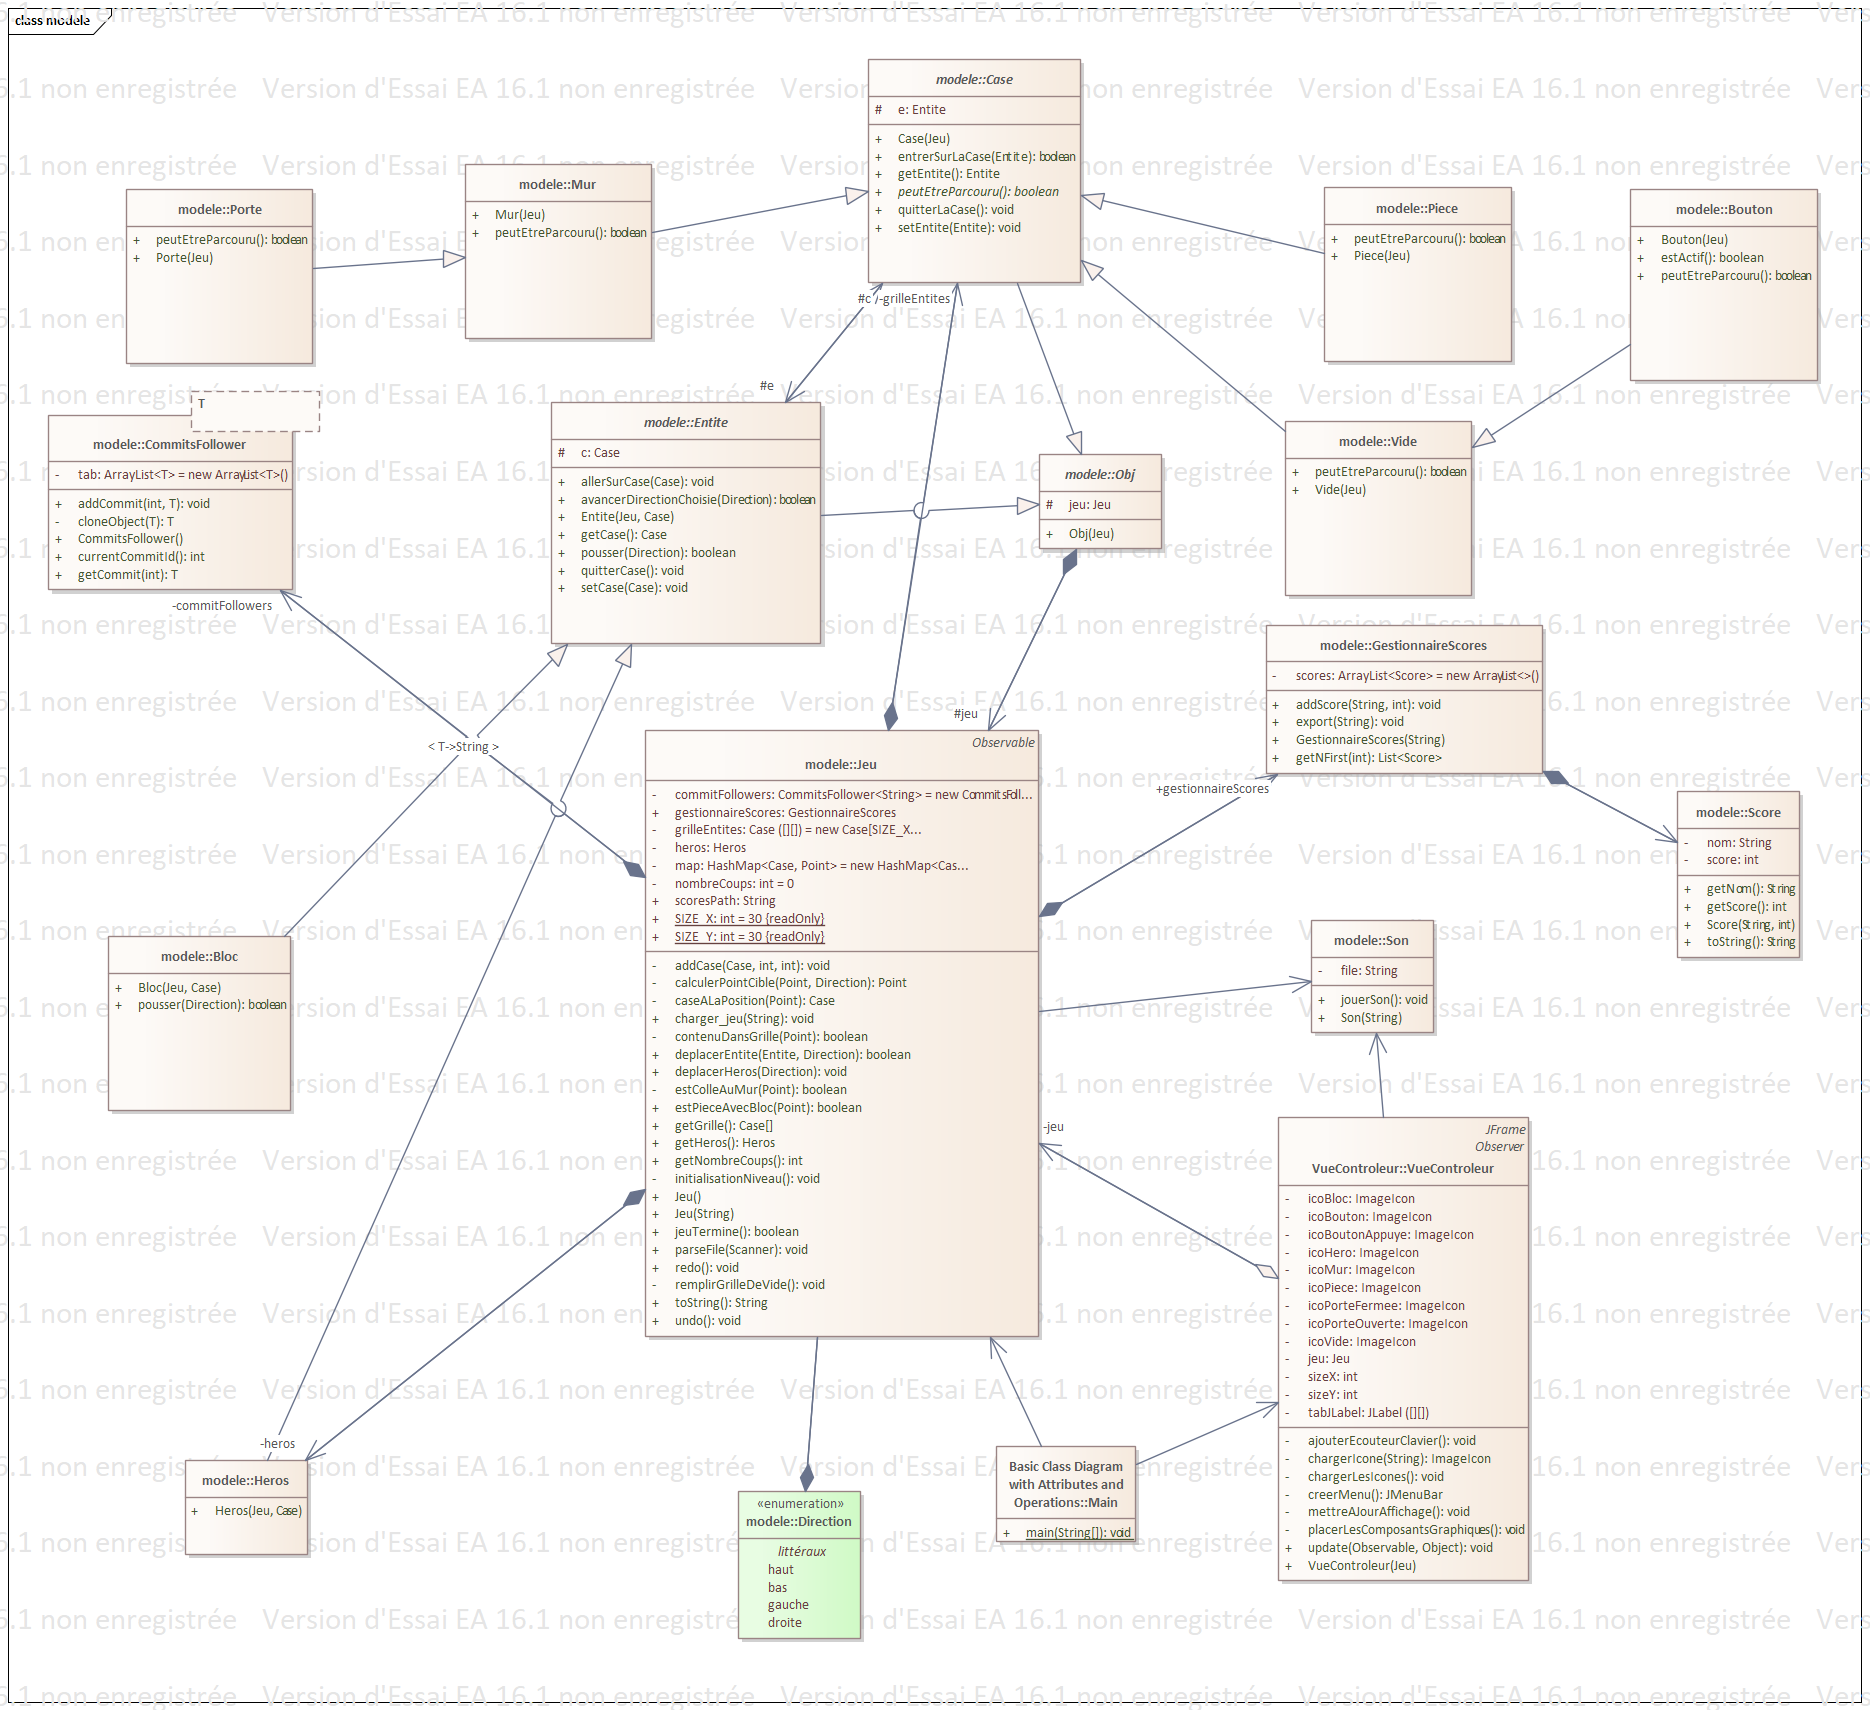1870x1710 pixels.
Task: Click the modele::Mur class title
Action: 557,184
